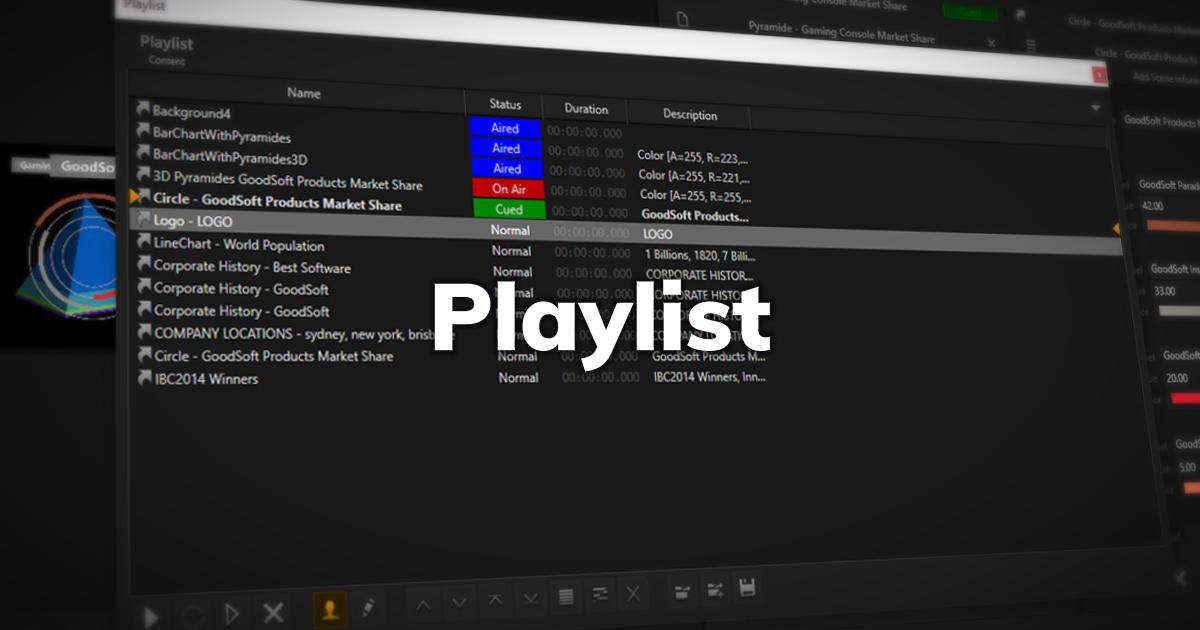Click the 33.00 value field in right panel
This screenshot has height=630, width=1200.
pos(1165,291)
